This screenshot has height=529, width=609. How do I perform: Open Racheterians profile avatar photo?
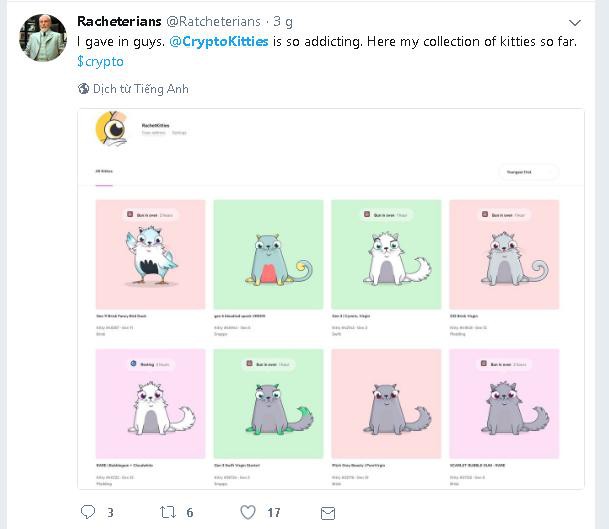[43, 38]
